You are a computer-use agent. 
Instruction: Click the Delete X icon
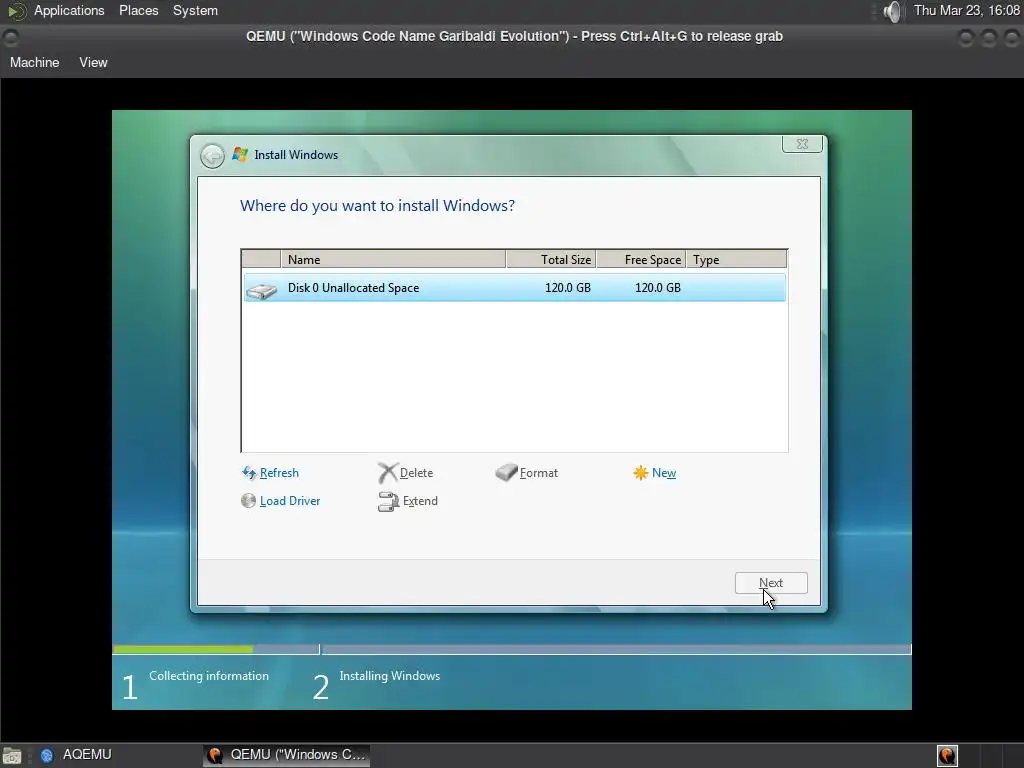387,473
